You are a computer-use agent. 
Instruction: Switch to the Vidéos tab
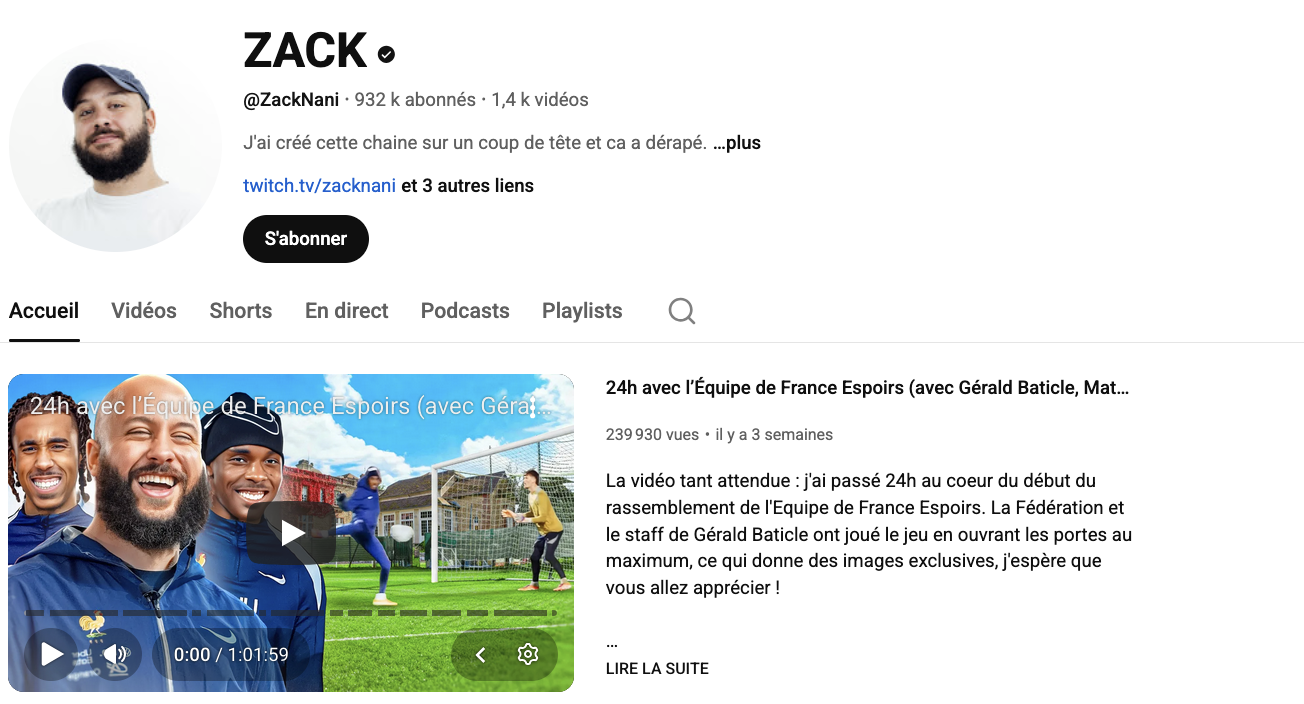pos(144,311)
